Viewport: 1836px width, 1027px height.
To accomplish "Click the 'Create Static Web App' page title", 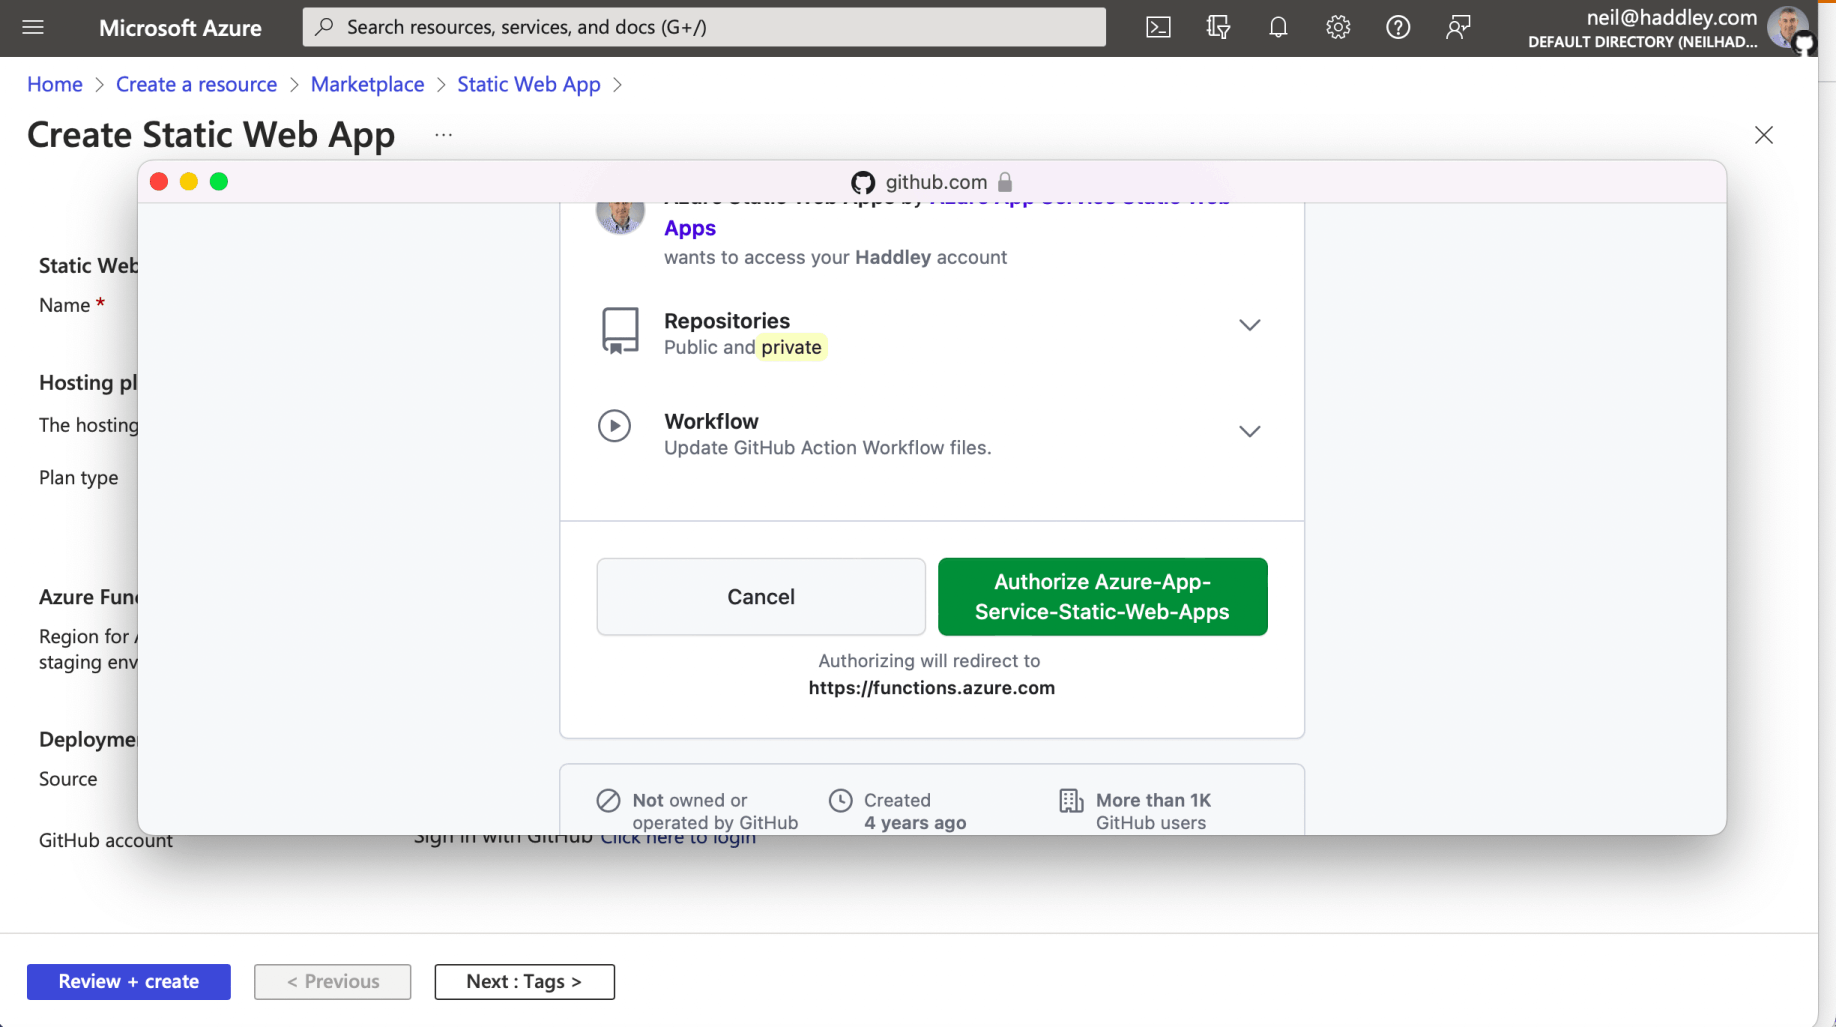I will tap(211, 135).
